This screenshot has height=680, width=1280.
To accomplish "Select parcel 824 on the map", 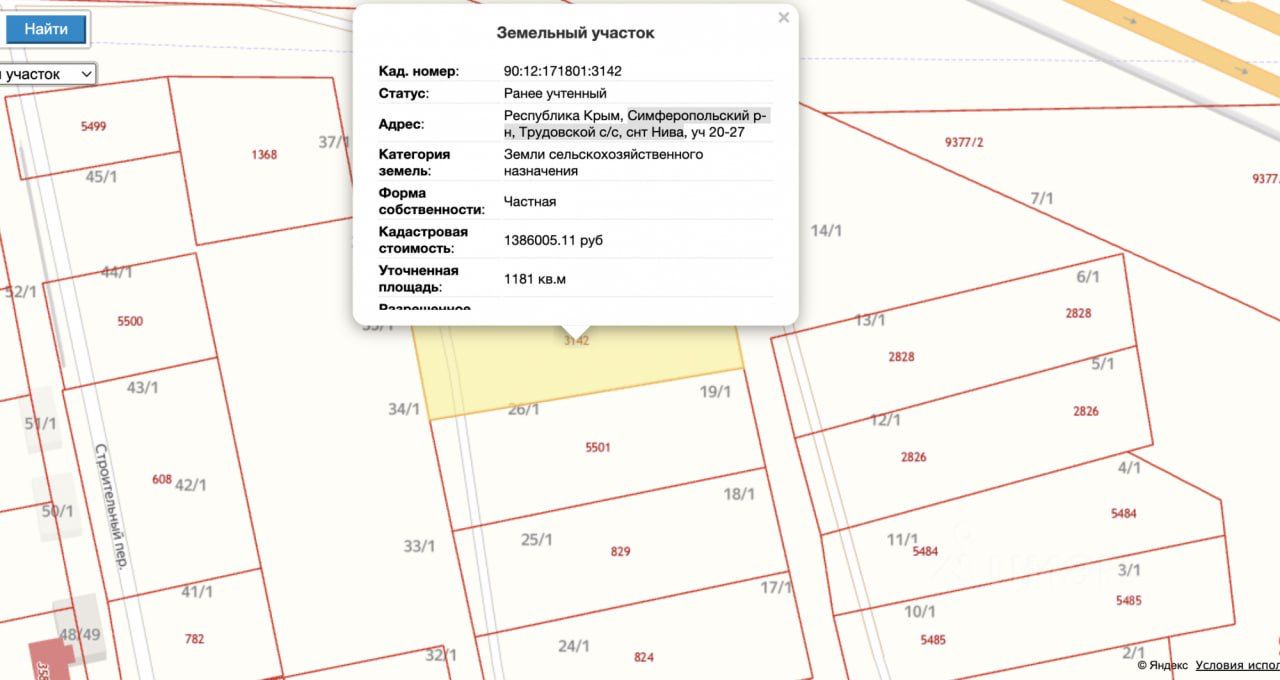I will 644,657.
